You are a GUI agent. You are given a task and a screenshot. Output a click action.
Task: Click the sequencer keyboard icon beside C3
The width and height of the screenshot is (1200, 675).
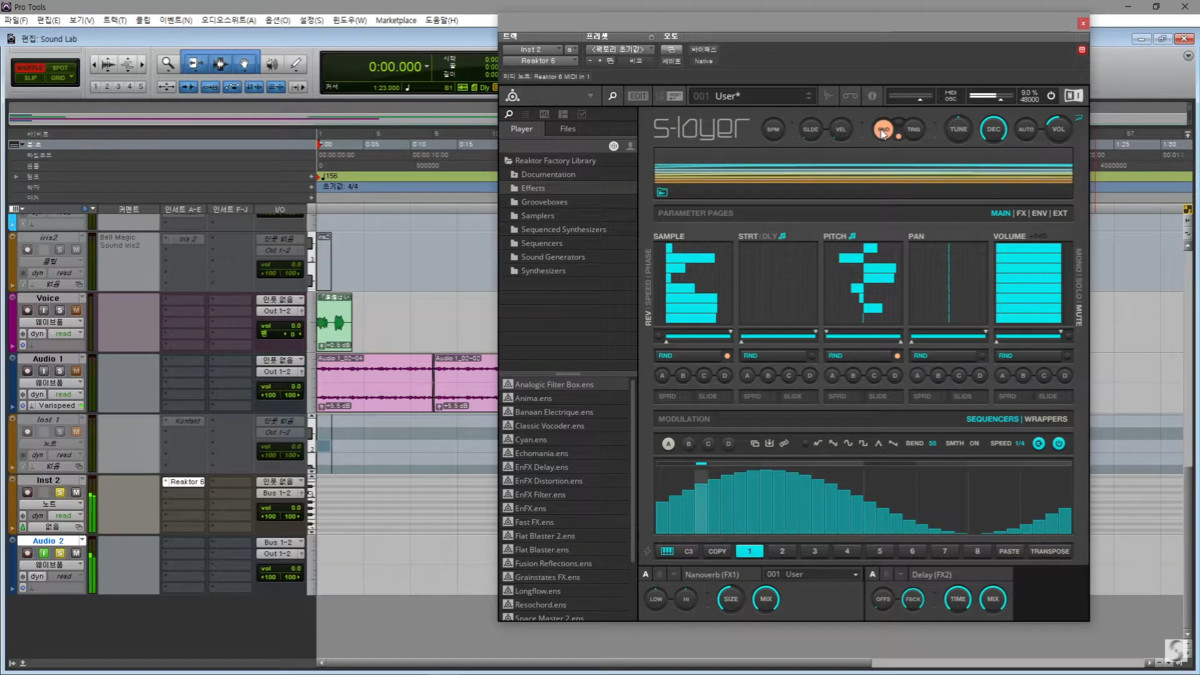coord(667,551)
